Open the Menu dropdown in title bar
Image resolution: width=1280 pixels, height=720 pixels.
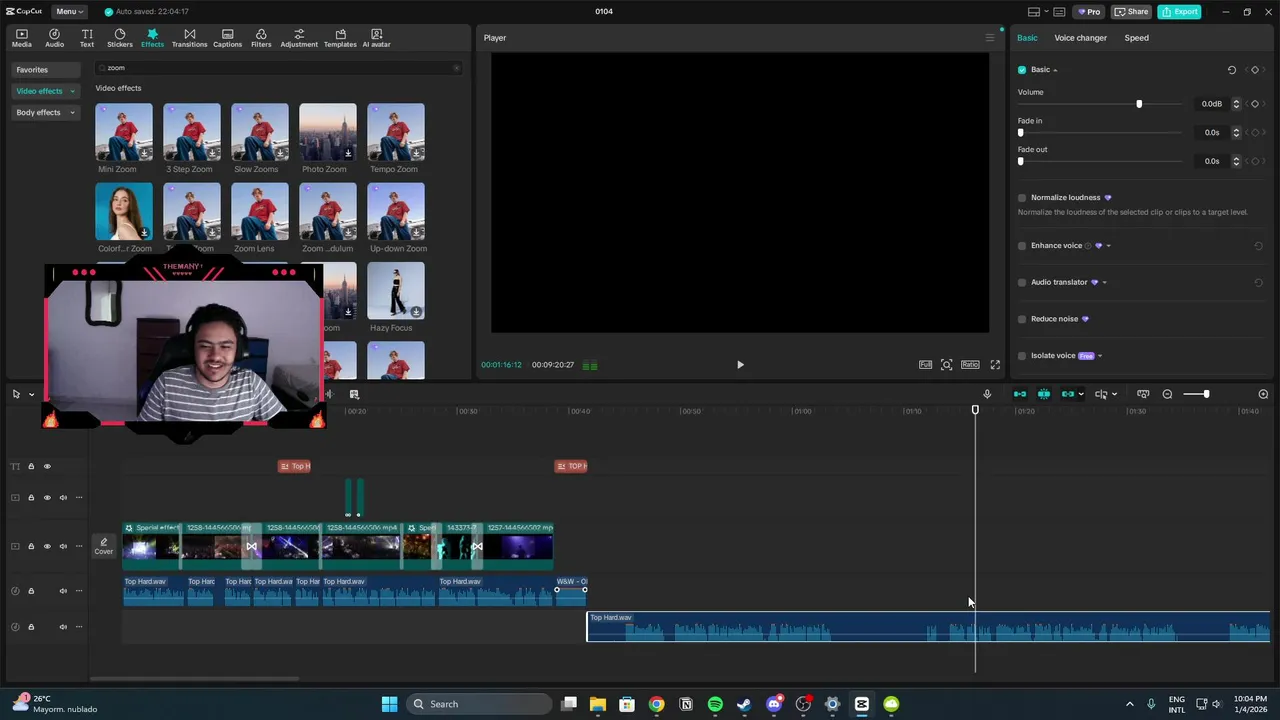(x=69, y=12)
